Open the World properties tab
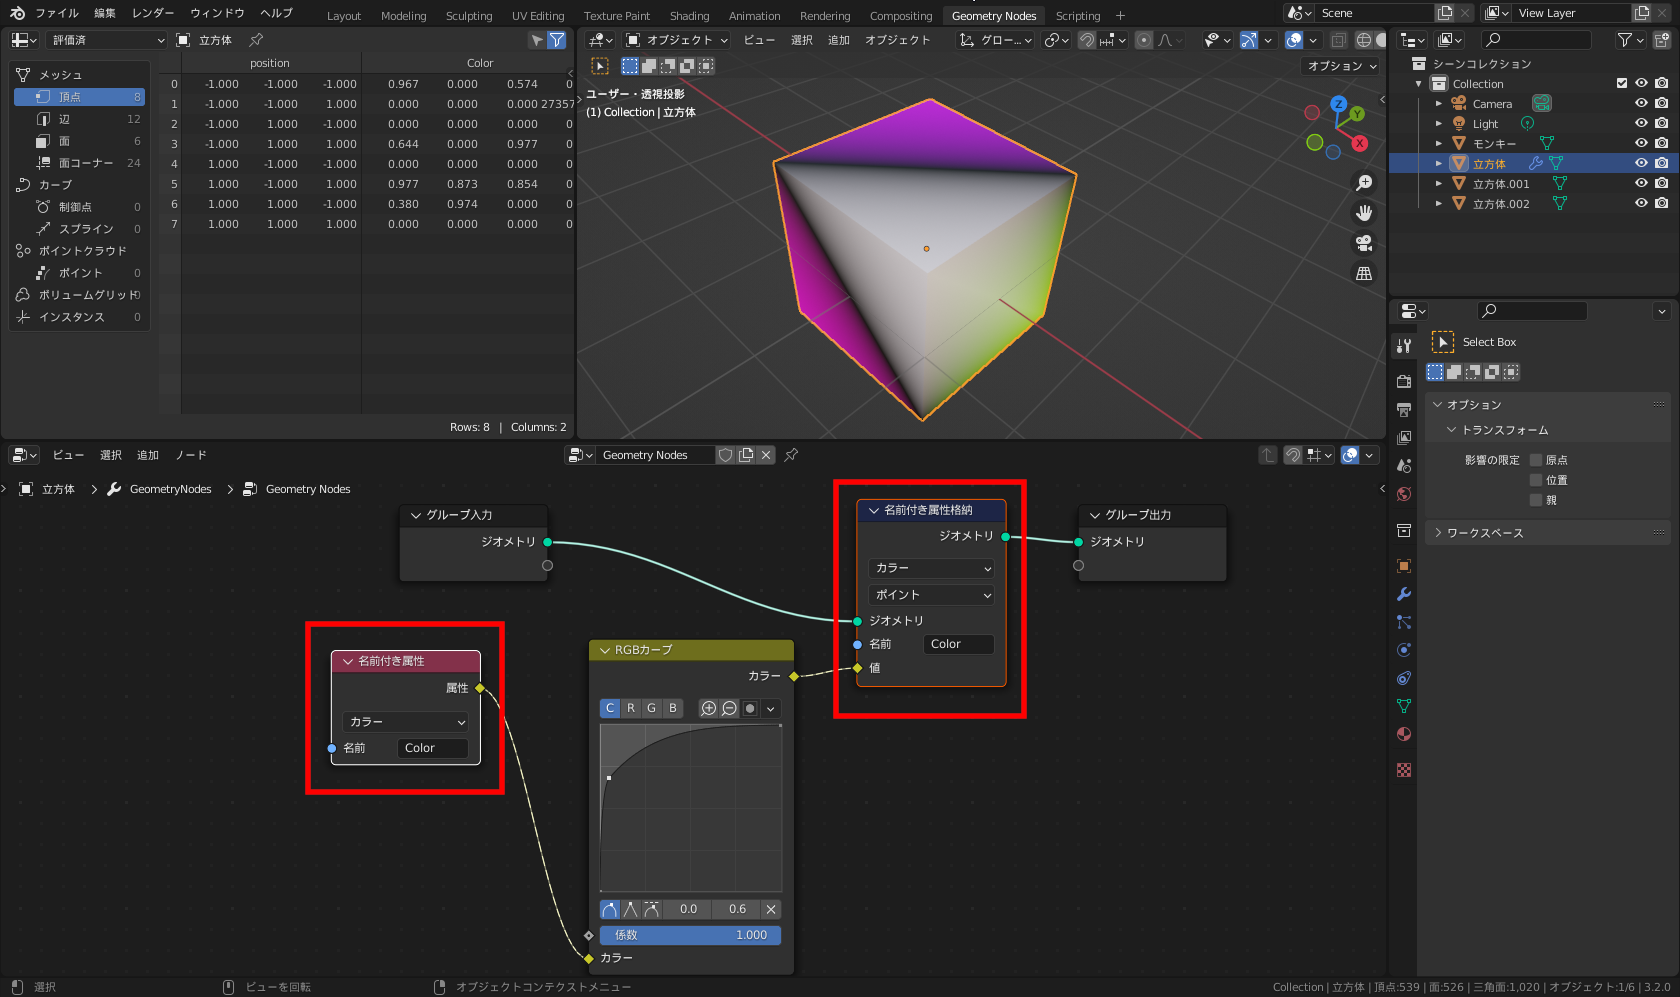The image size is (1680, 997). [x=1404, y=494]
